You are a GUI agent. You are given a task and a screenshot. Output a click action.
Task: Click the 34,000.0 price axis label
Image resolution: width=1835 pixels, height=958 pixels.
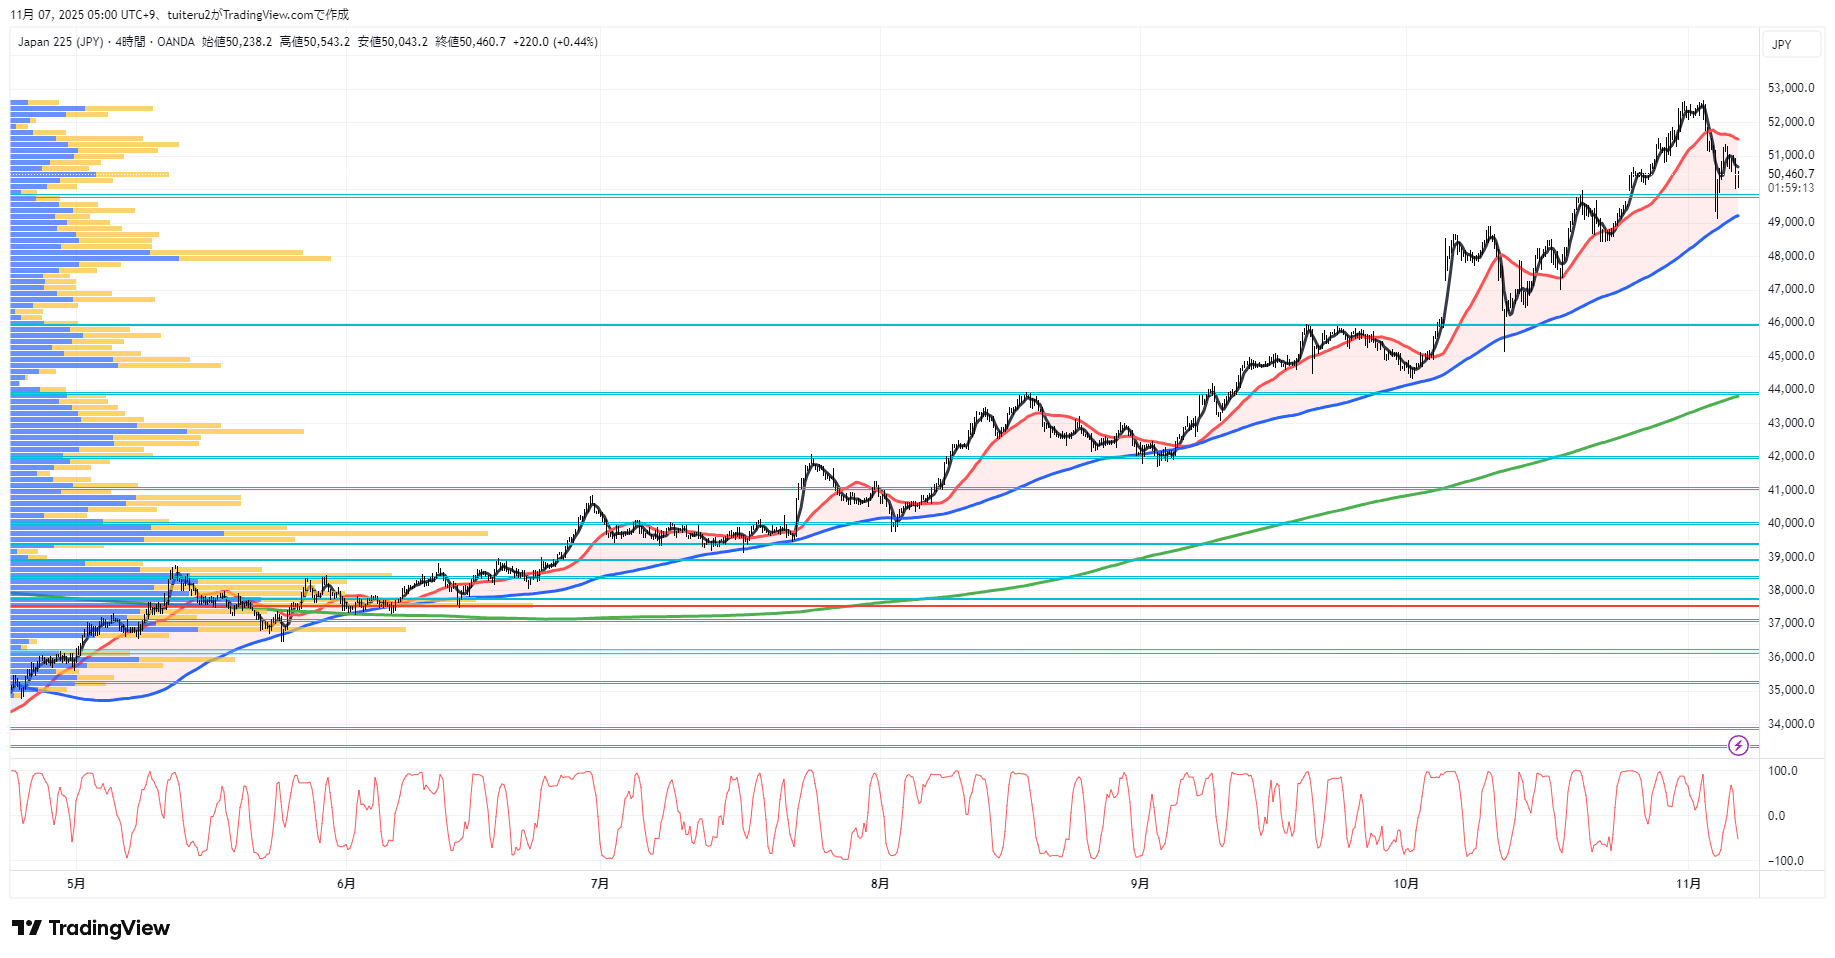[1790, 724]
